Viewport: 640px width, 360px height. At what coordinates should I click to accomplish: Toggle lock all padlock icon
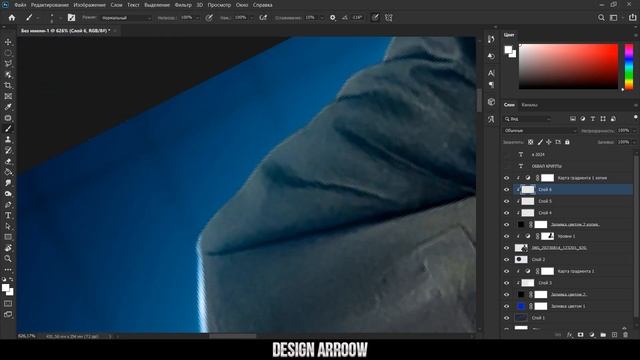(567, 142)
